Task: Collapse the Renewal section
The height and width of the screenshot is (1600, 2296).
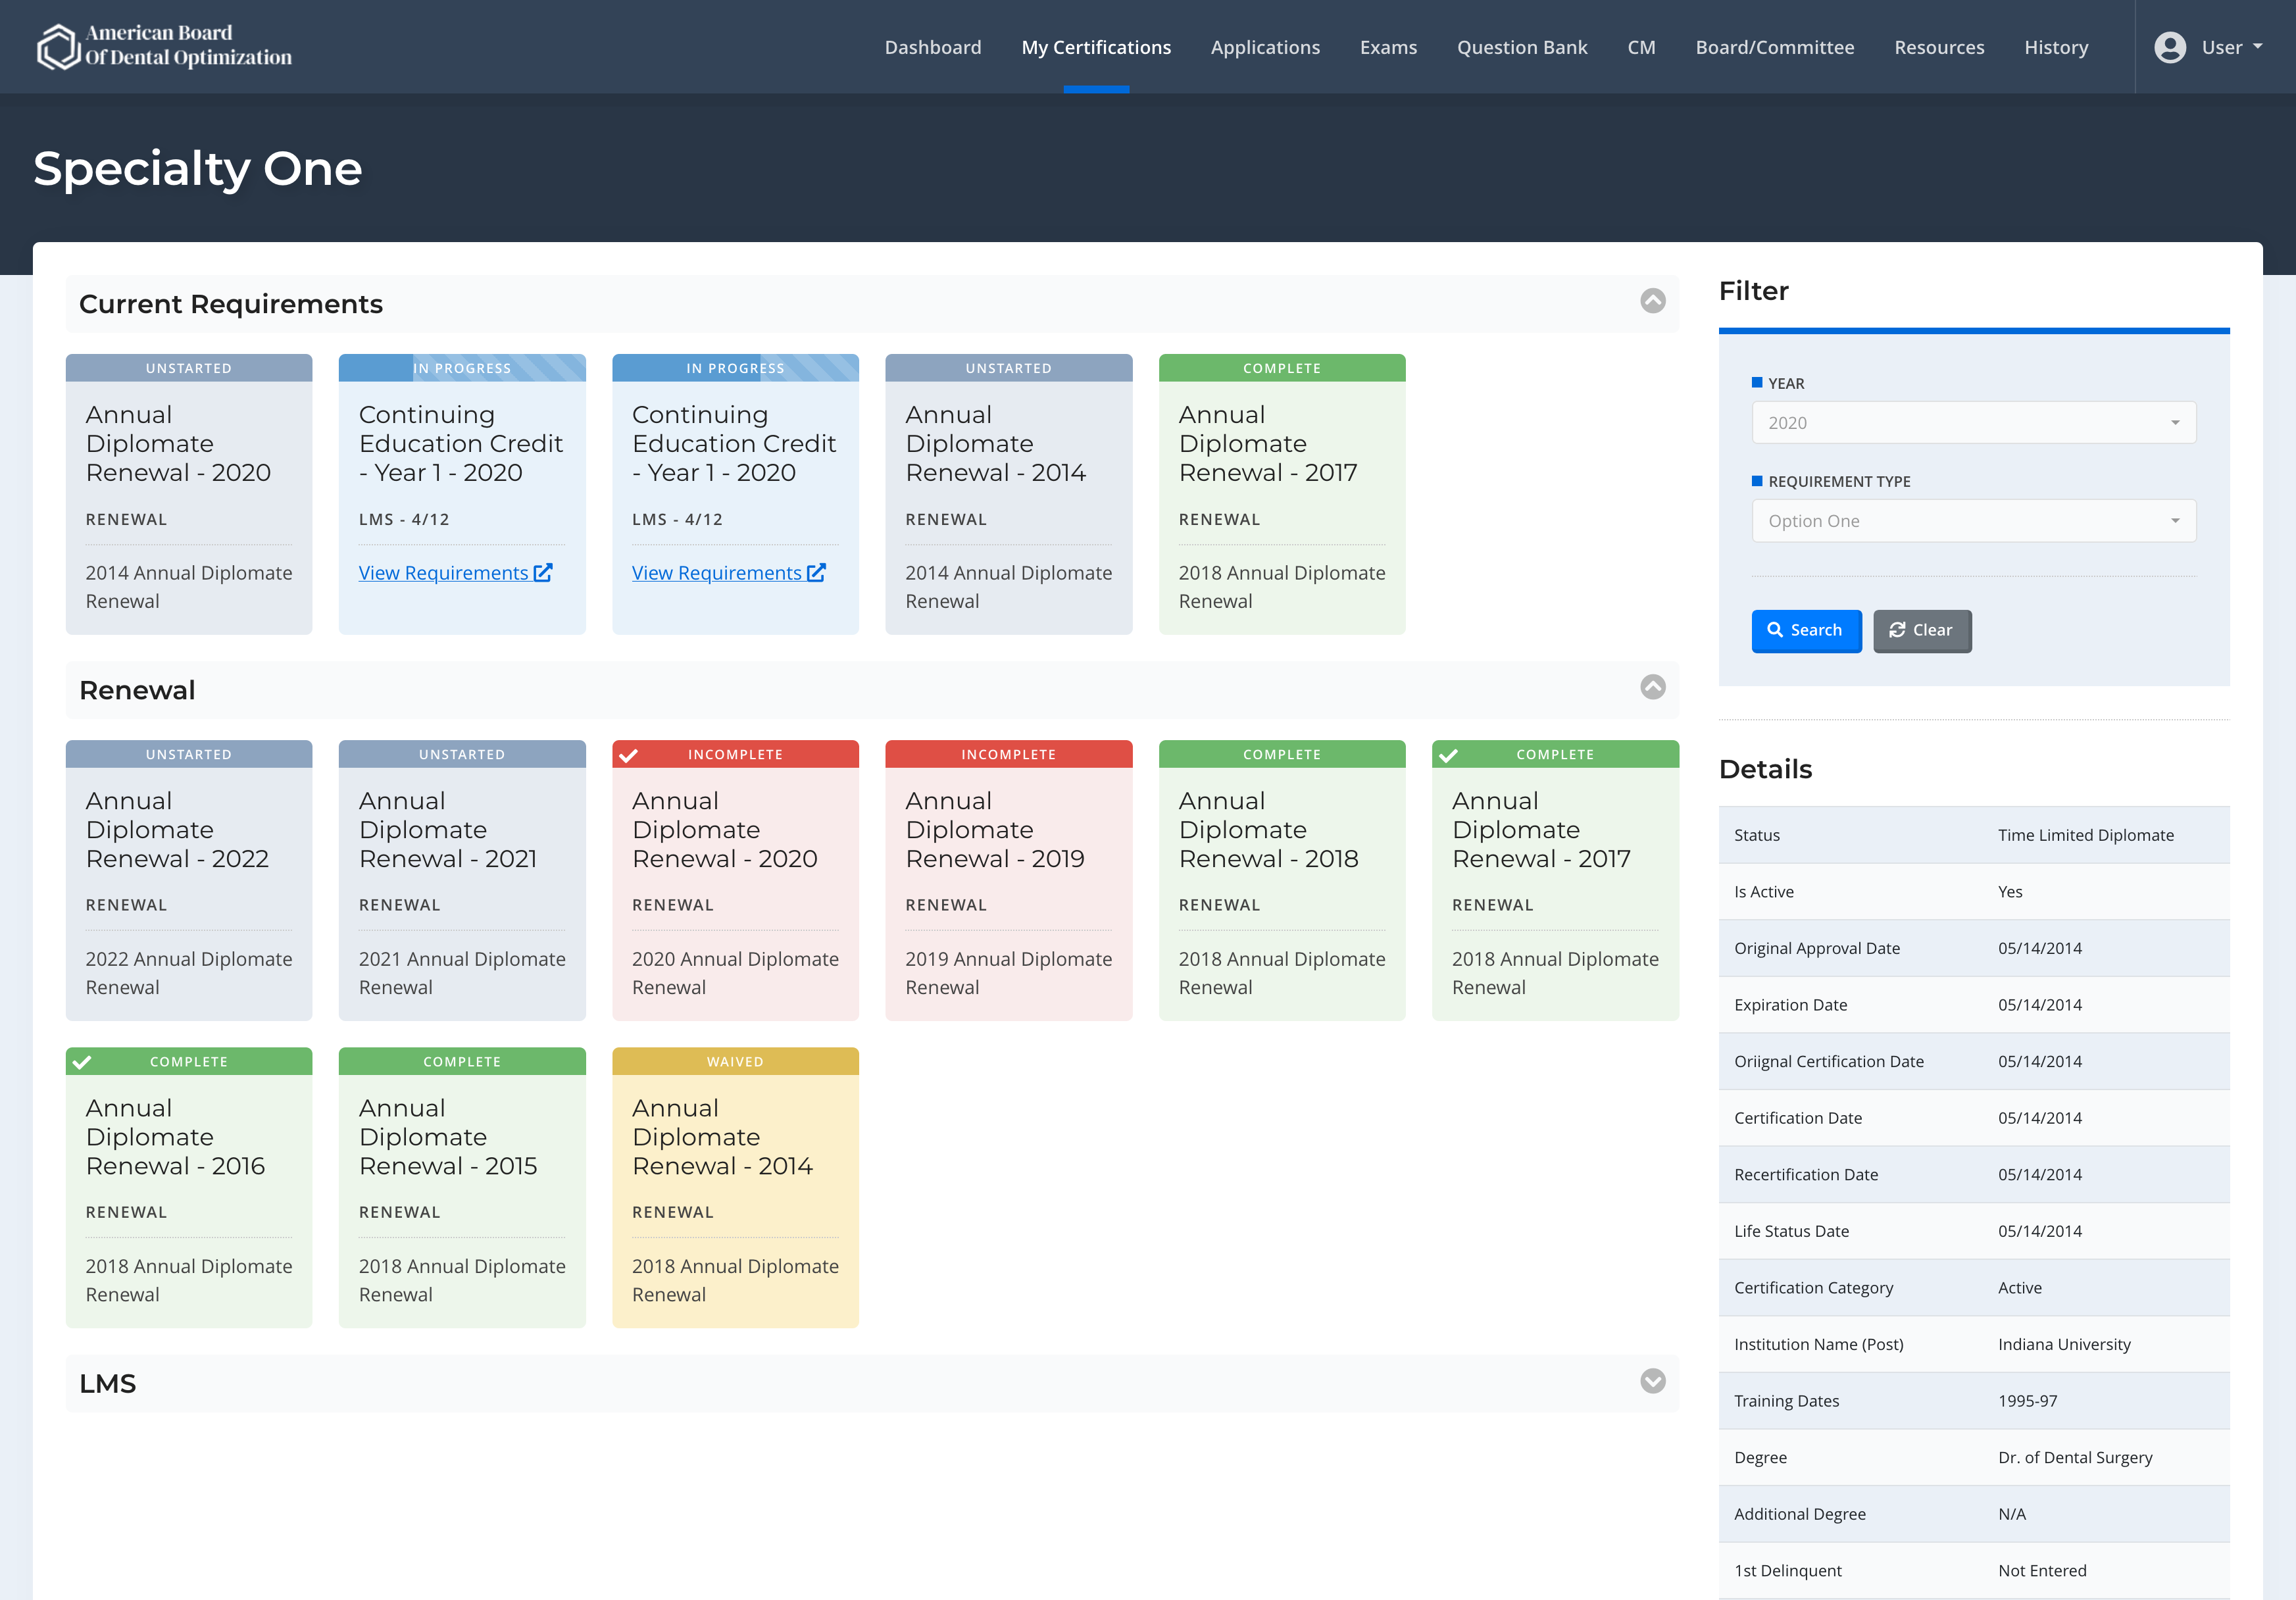Action: pos(1652,687)
